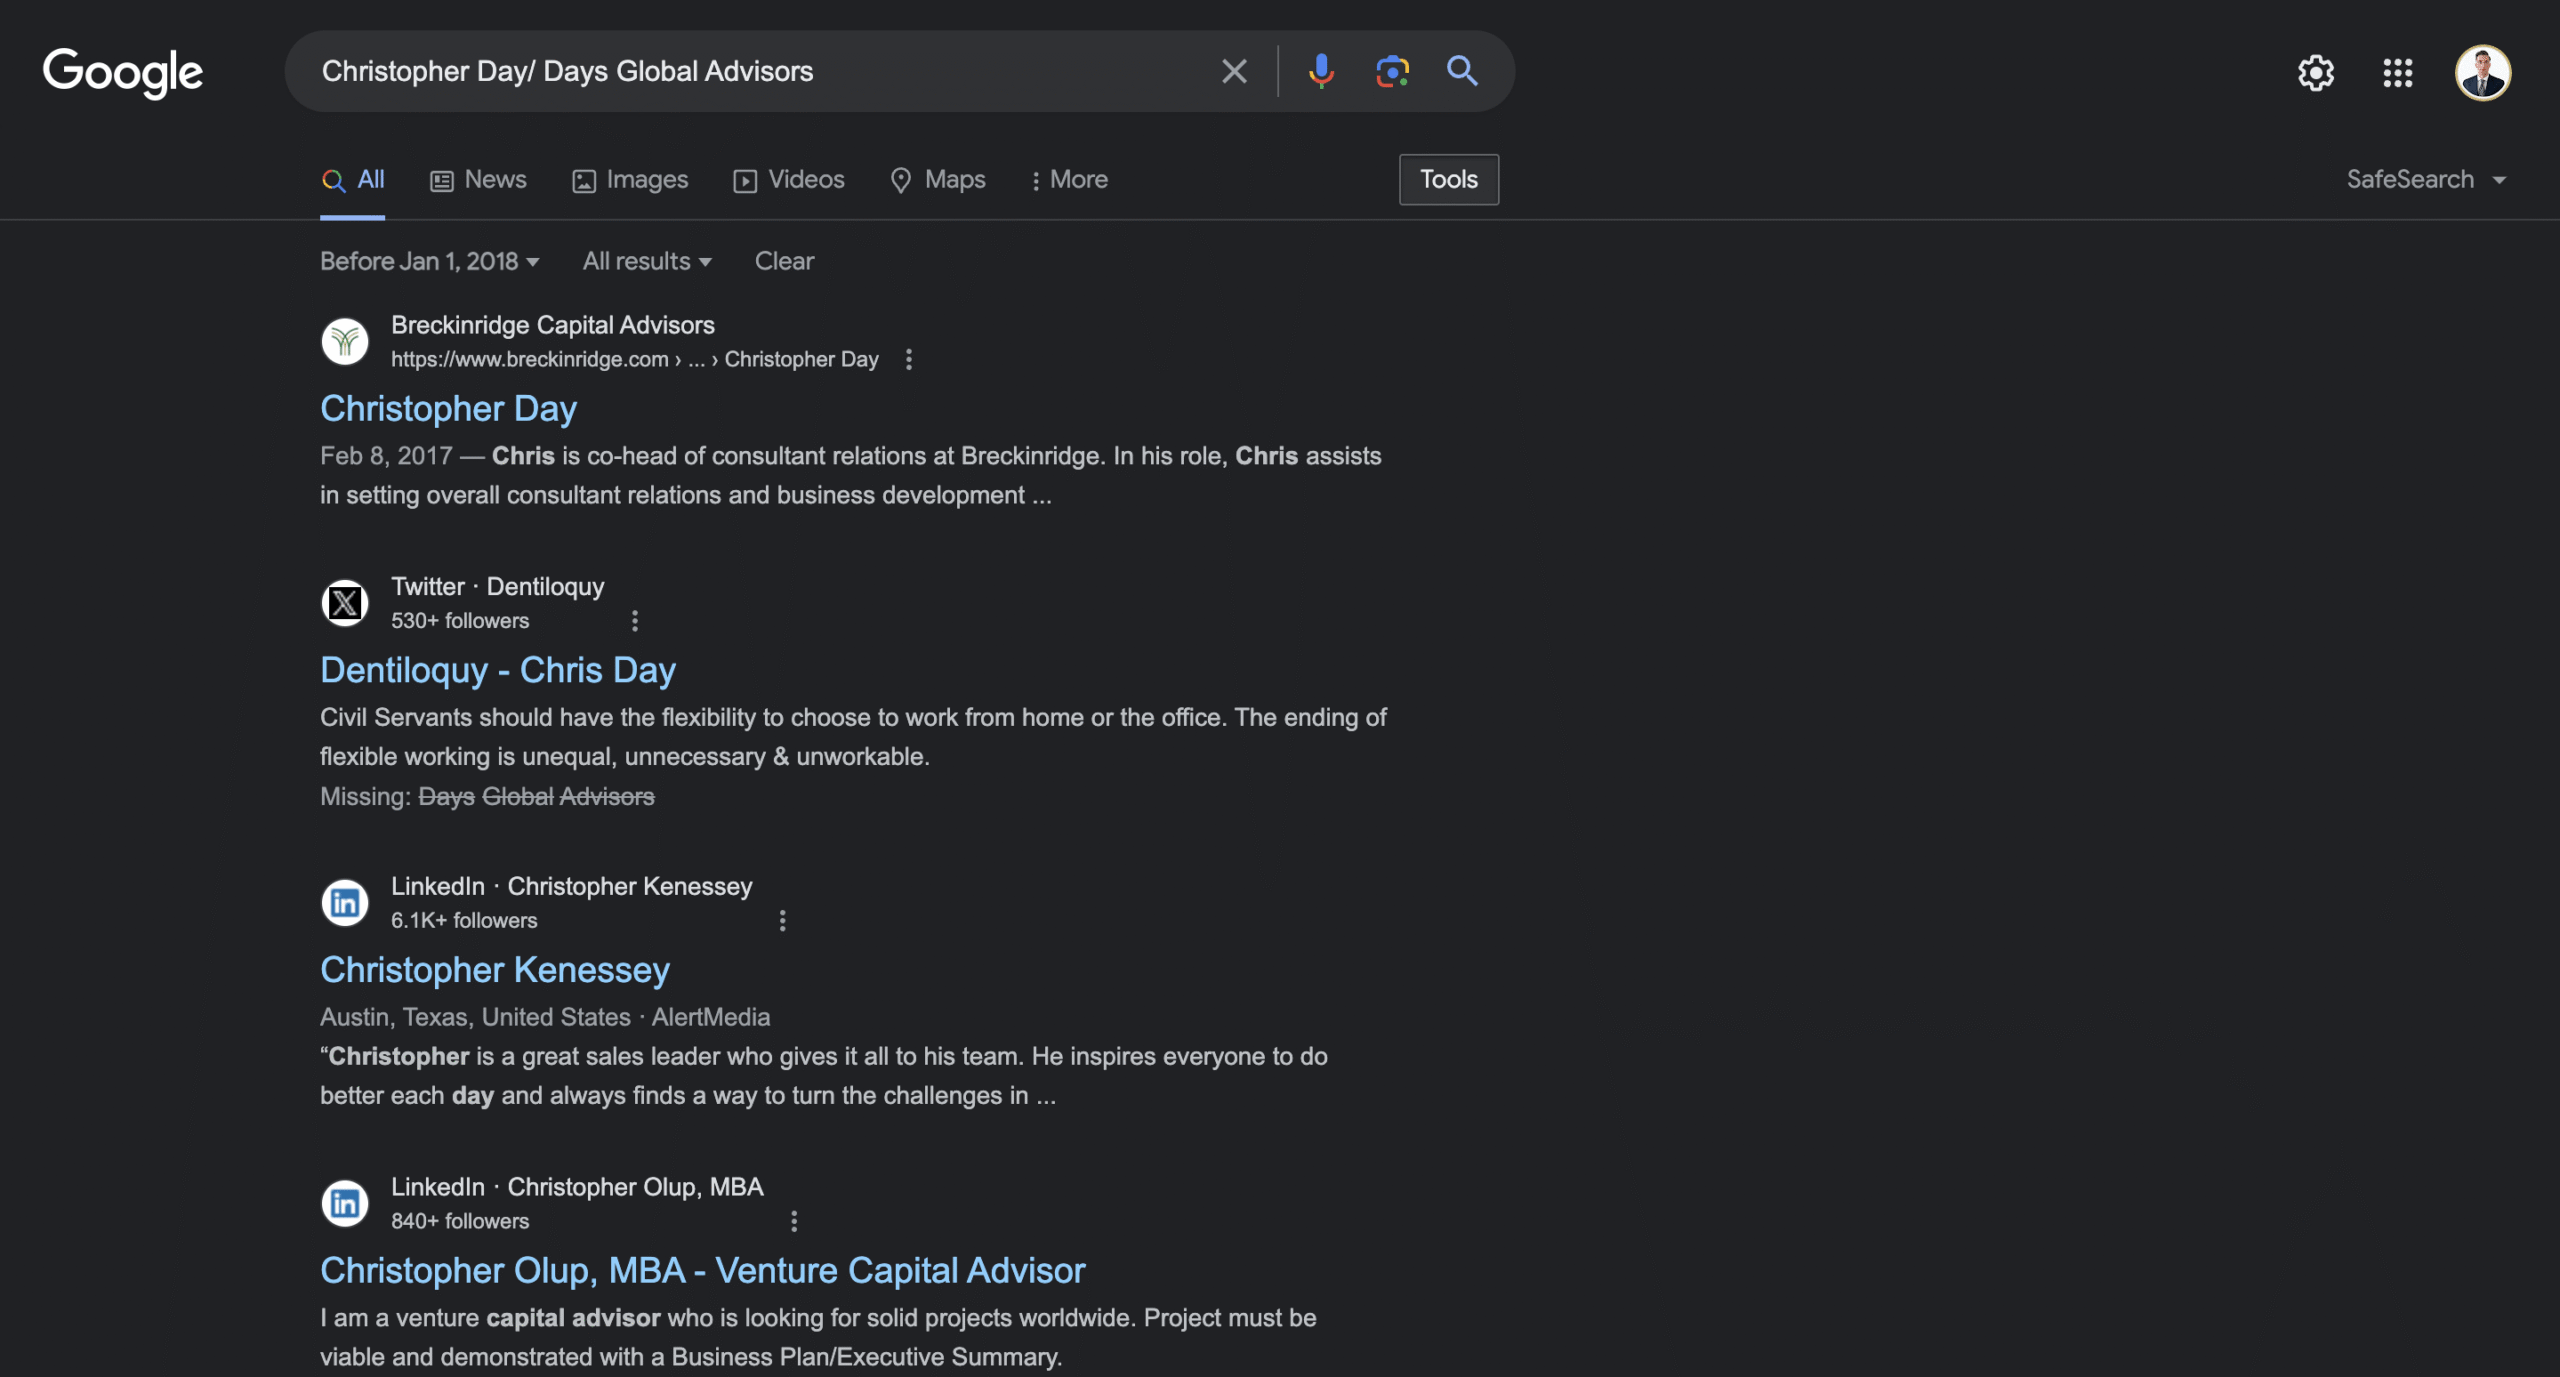Screen dimensions: 2560x1377
Task: Click LinkedIn · Christopher Kenessey source name
Action: tap(572, 887)
